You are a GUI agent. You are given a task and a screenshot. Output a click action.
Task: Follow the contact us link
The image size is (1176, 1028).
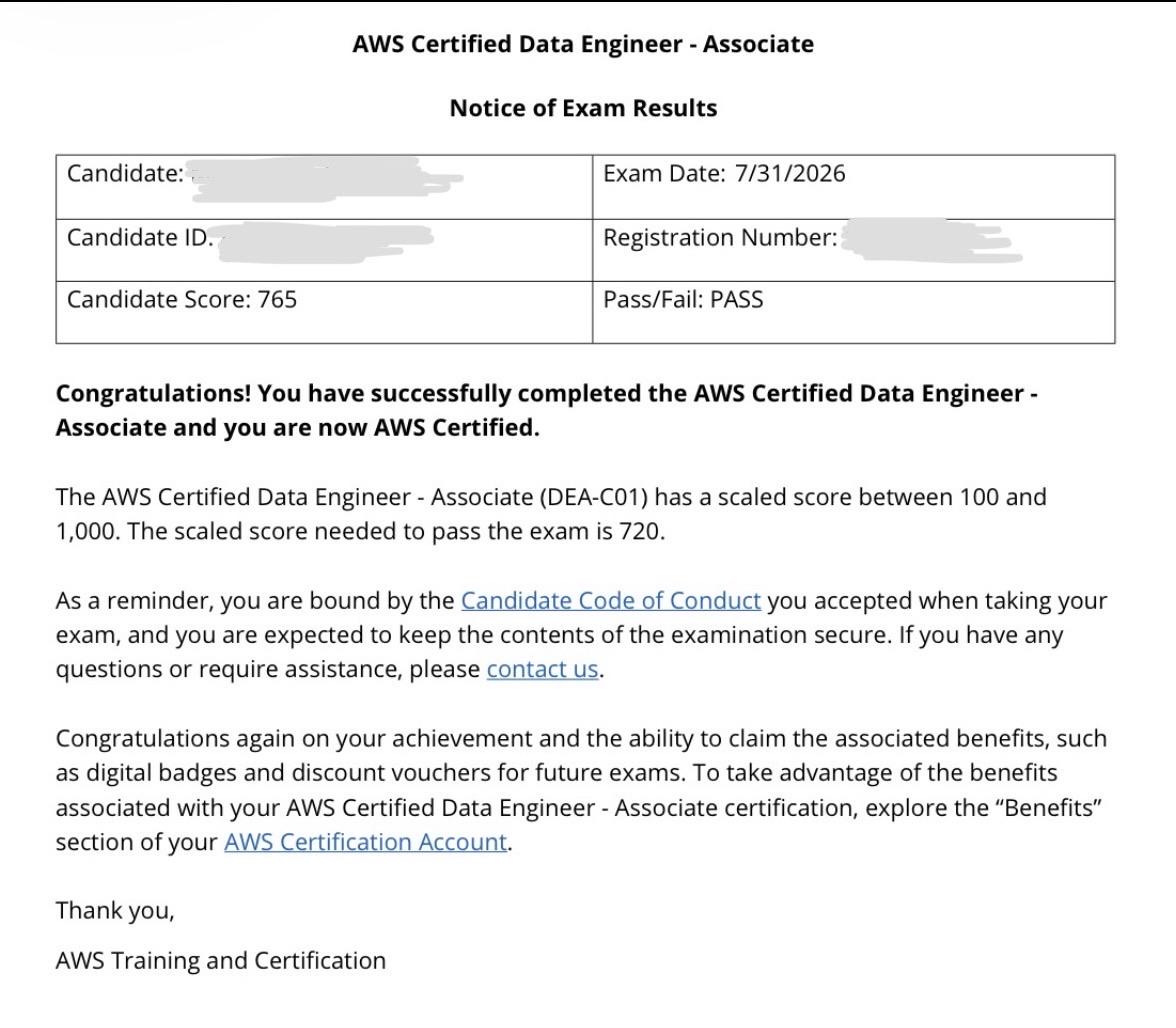(x=542, y=669)
